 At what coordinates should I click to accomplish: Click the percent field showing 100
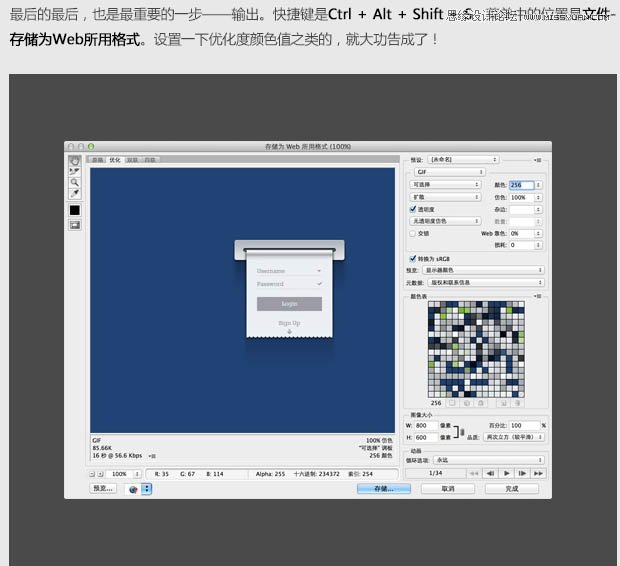pos(524,426)
